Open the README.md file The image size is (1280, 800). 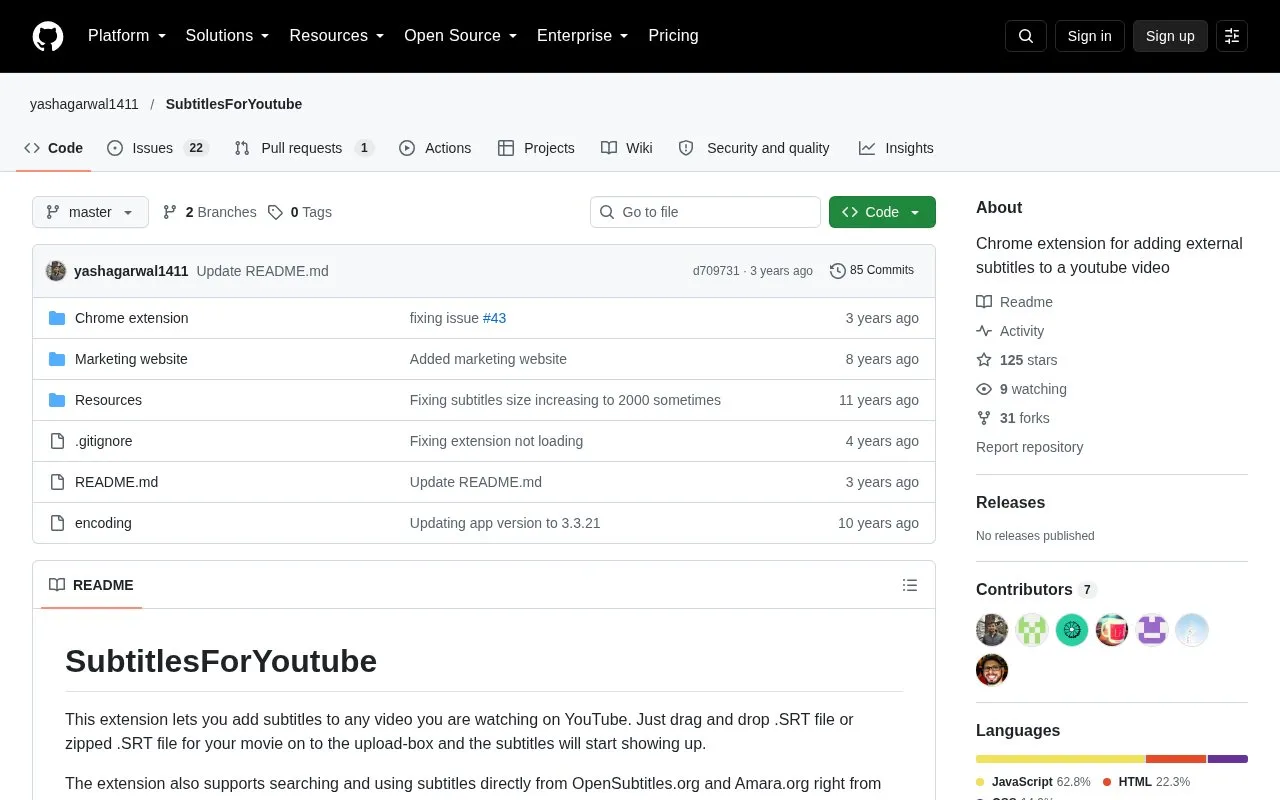coord(116,482)
